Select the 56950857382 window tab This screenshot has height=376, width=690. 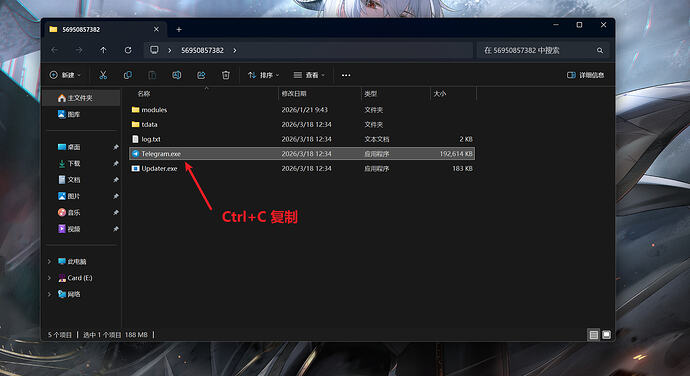tap(105, 29)
